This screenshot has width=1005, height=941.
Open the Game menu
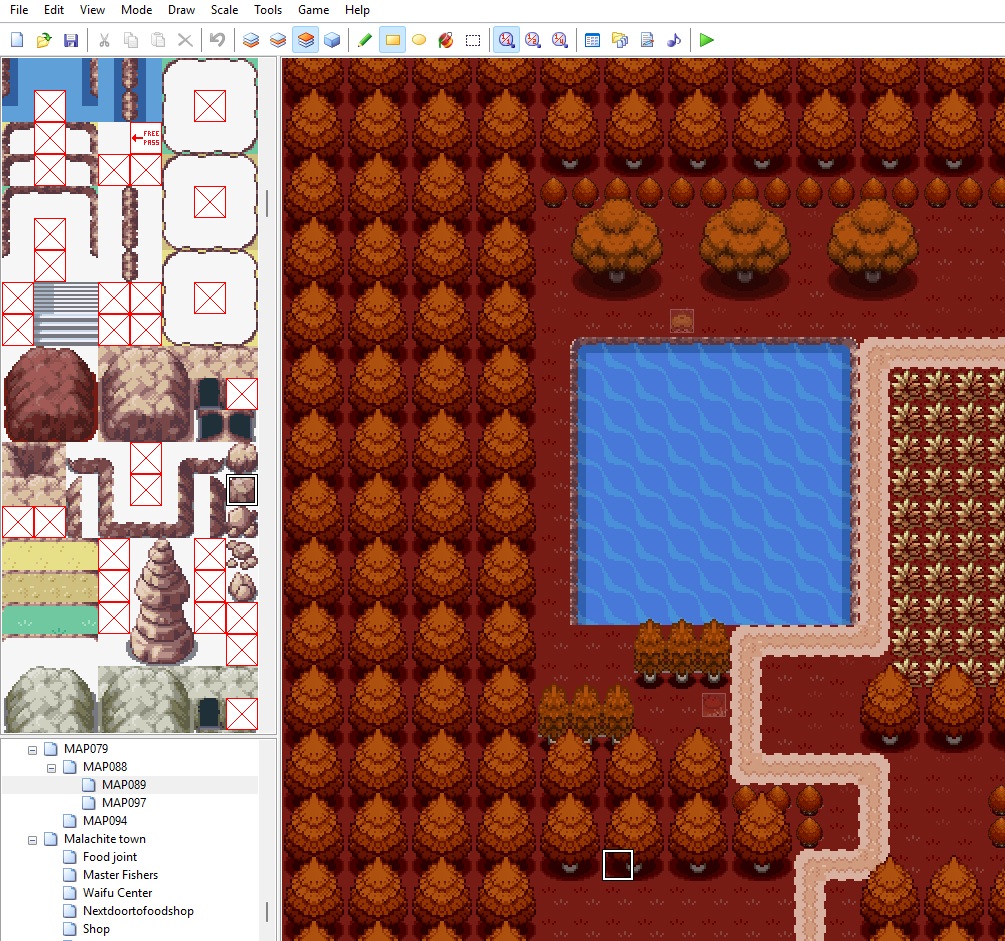click(x=313, y=10)
